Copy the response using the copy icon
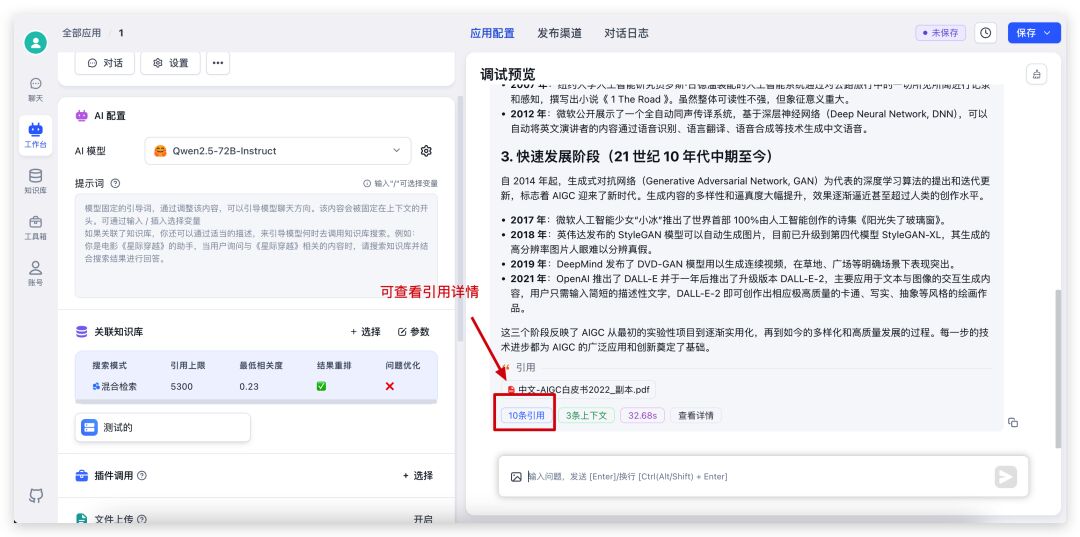Viewport: 1080px width, 537px height. (x=1012, y=422)
